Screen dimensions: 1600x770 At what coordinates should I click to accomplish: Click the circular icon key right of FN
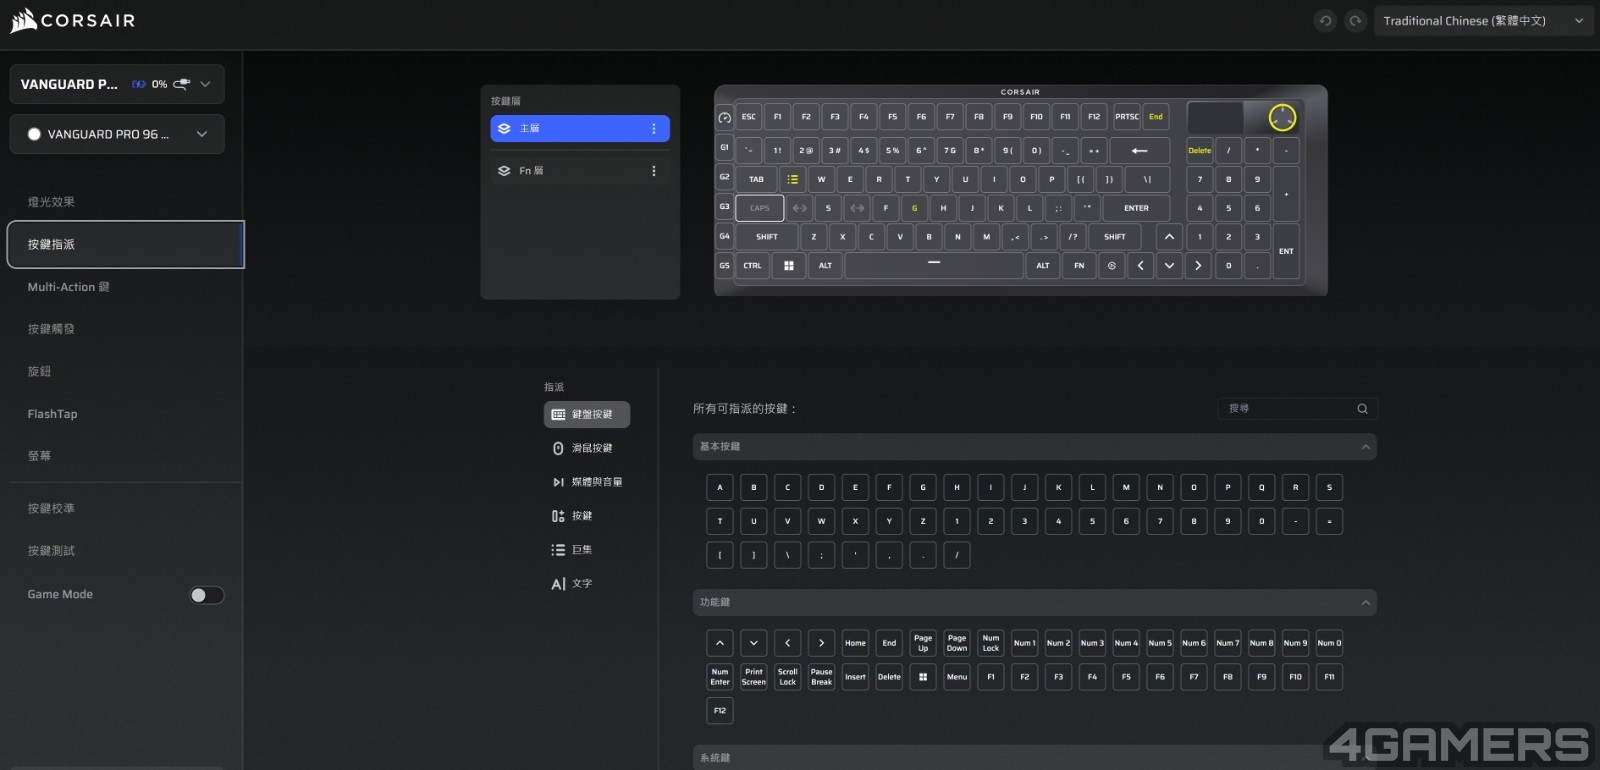click(x=1111, y=266)
